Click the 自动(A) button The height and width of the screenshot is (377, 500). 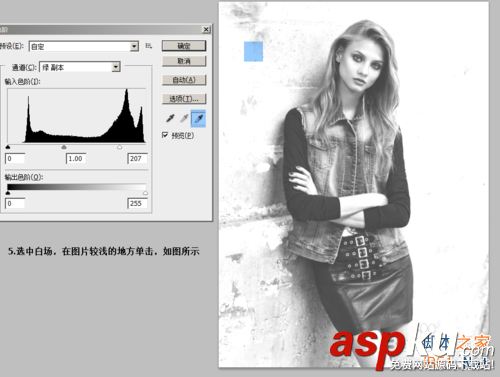[184, 80]
